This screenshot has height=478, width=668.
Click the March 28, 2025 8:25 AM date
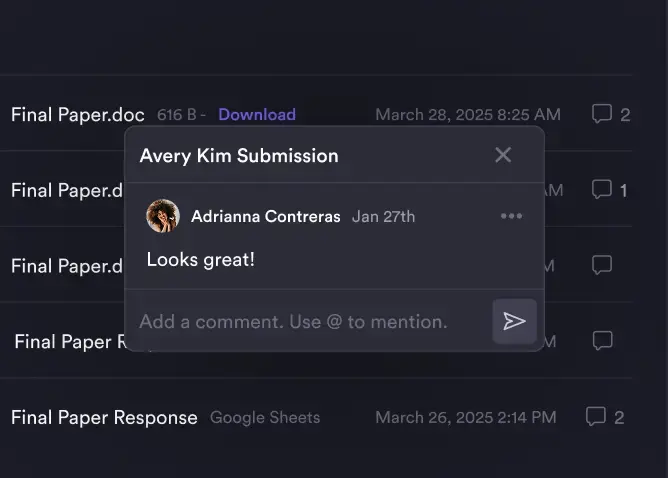[467, 114]
